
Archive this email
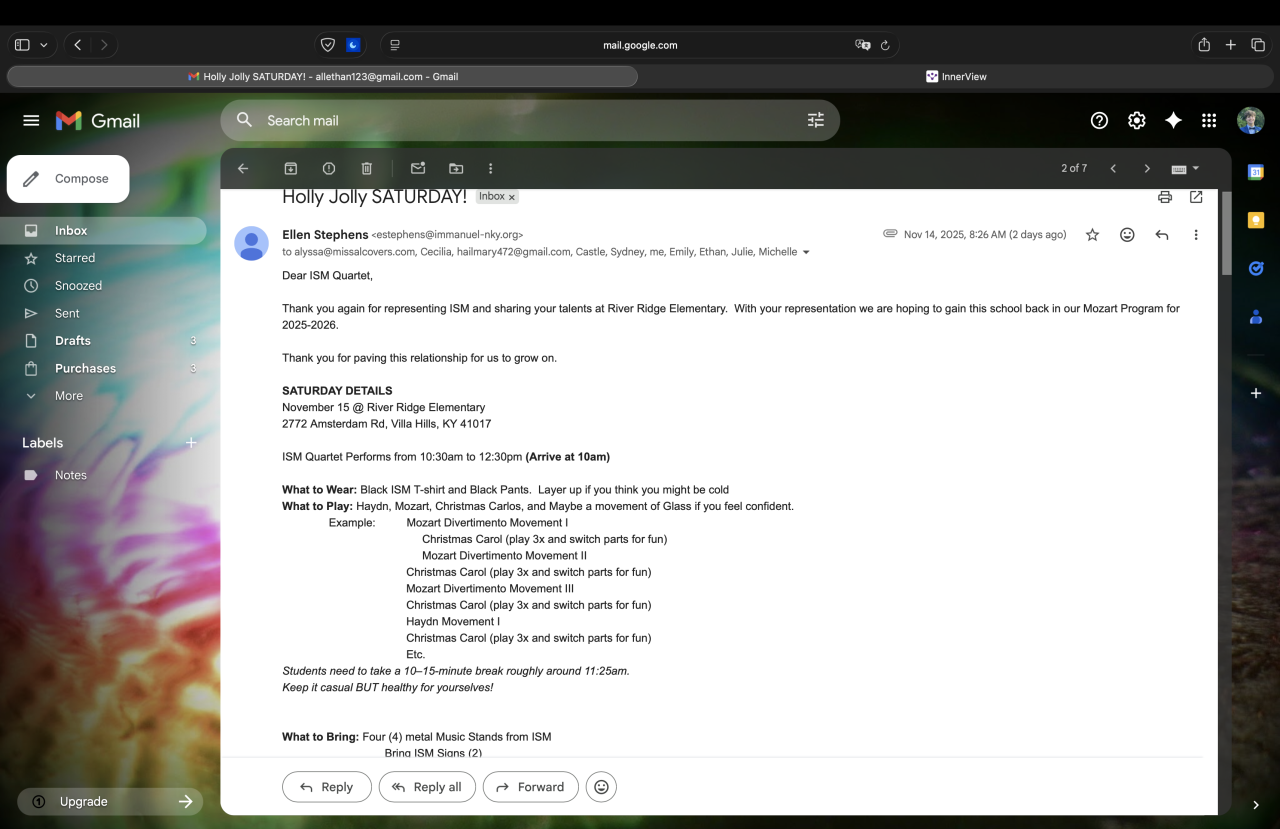pos(291,168)
